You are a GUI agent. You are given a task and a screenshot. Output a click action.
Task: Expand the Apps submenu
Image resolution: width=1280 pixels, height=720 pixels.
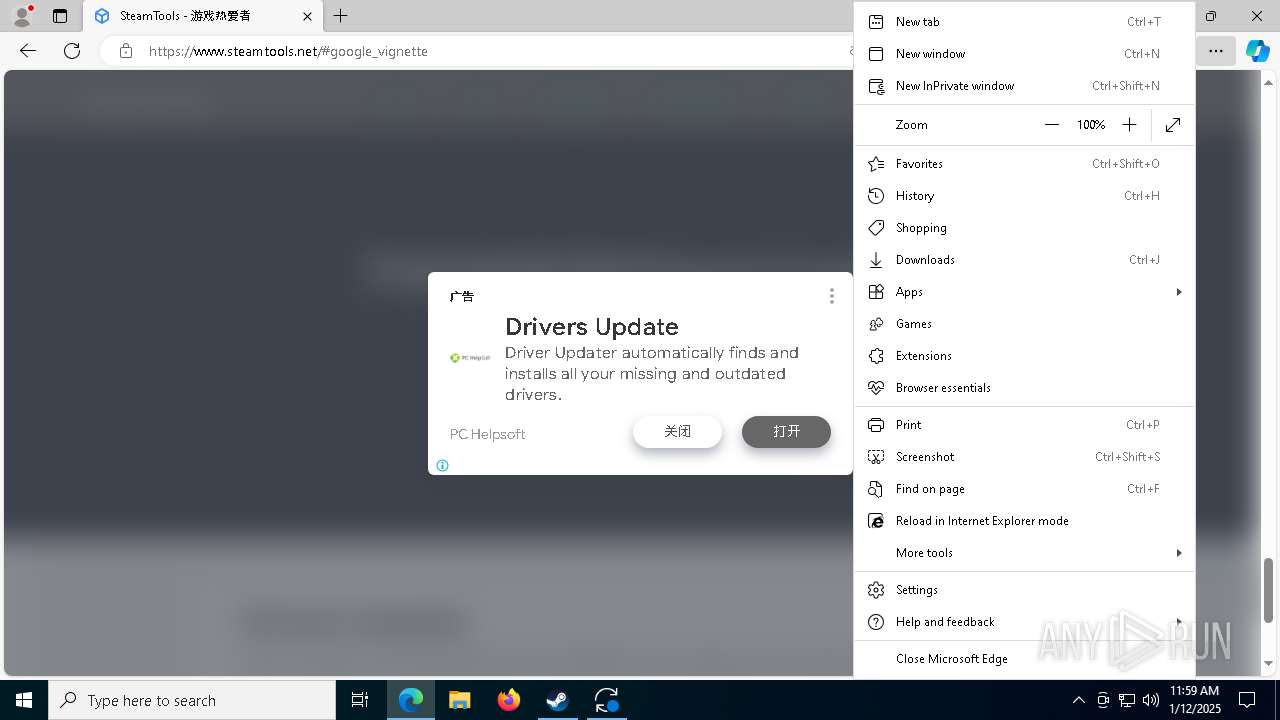1025,292
